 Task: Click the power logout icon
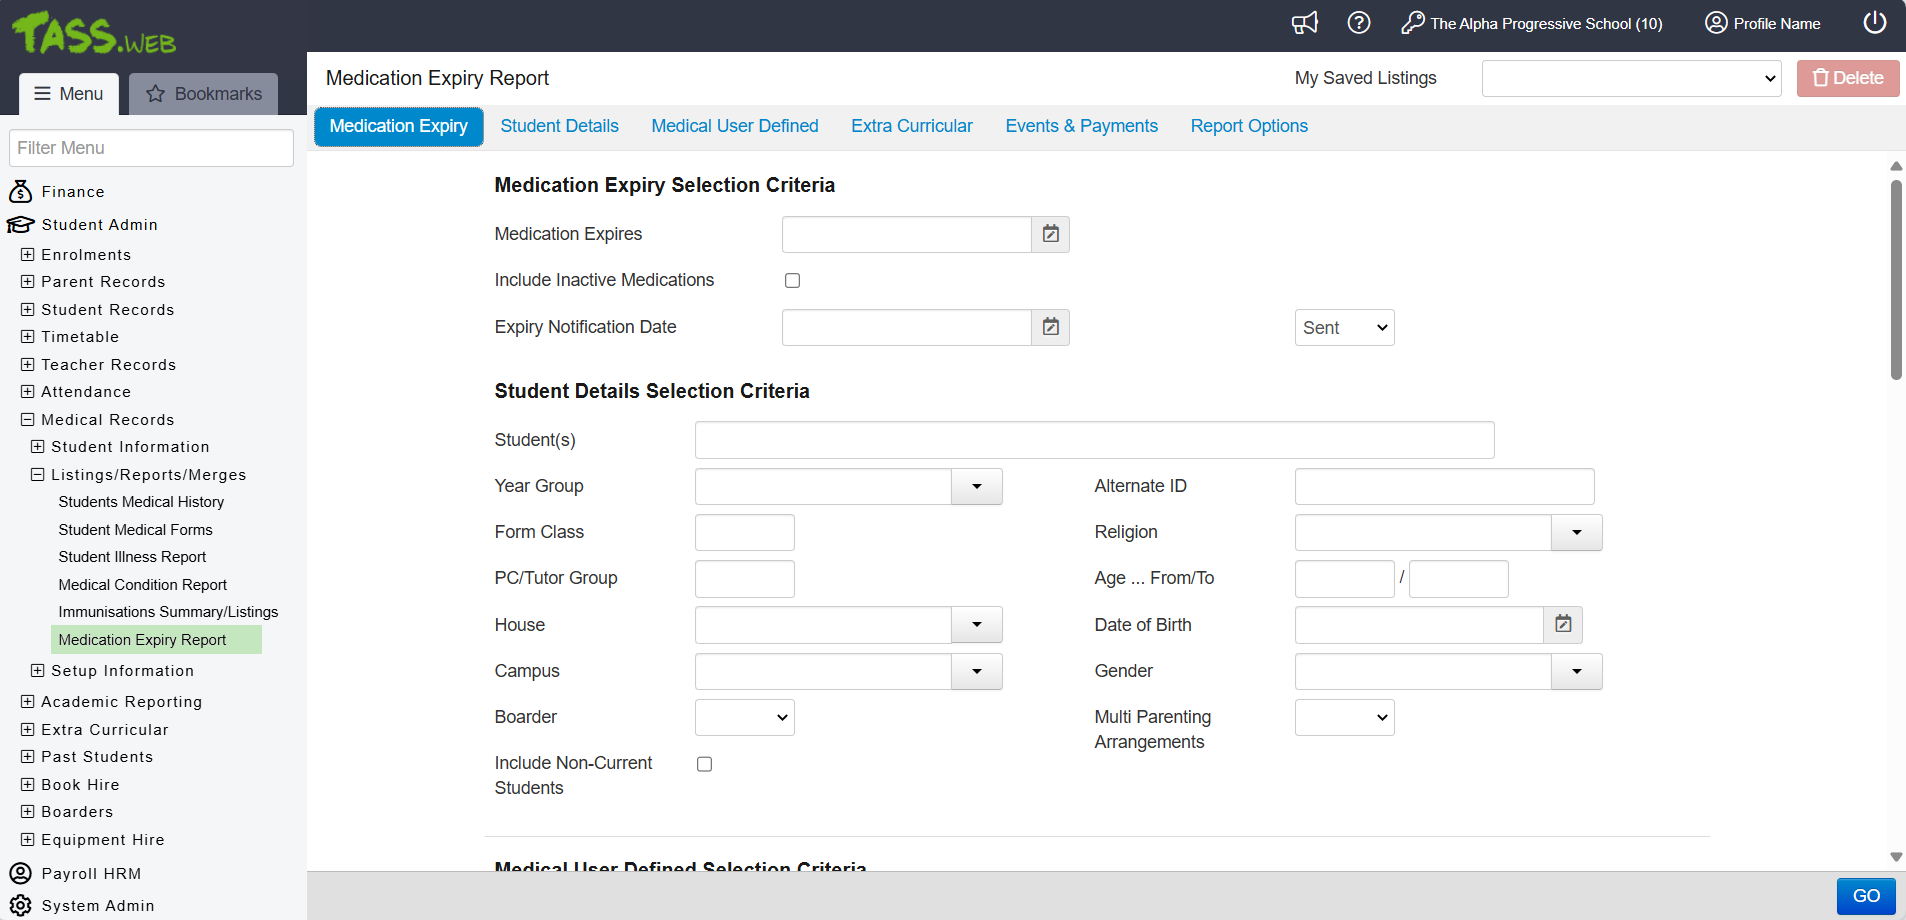click(x=1874, y=23)
